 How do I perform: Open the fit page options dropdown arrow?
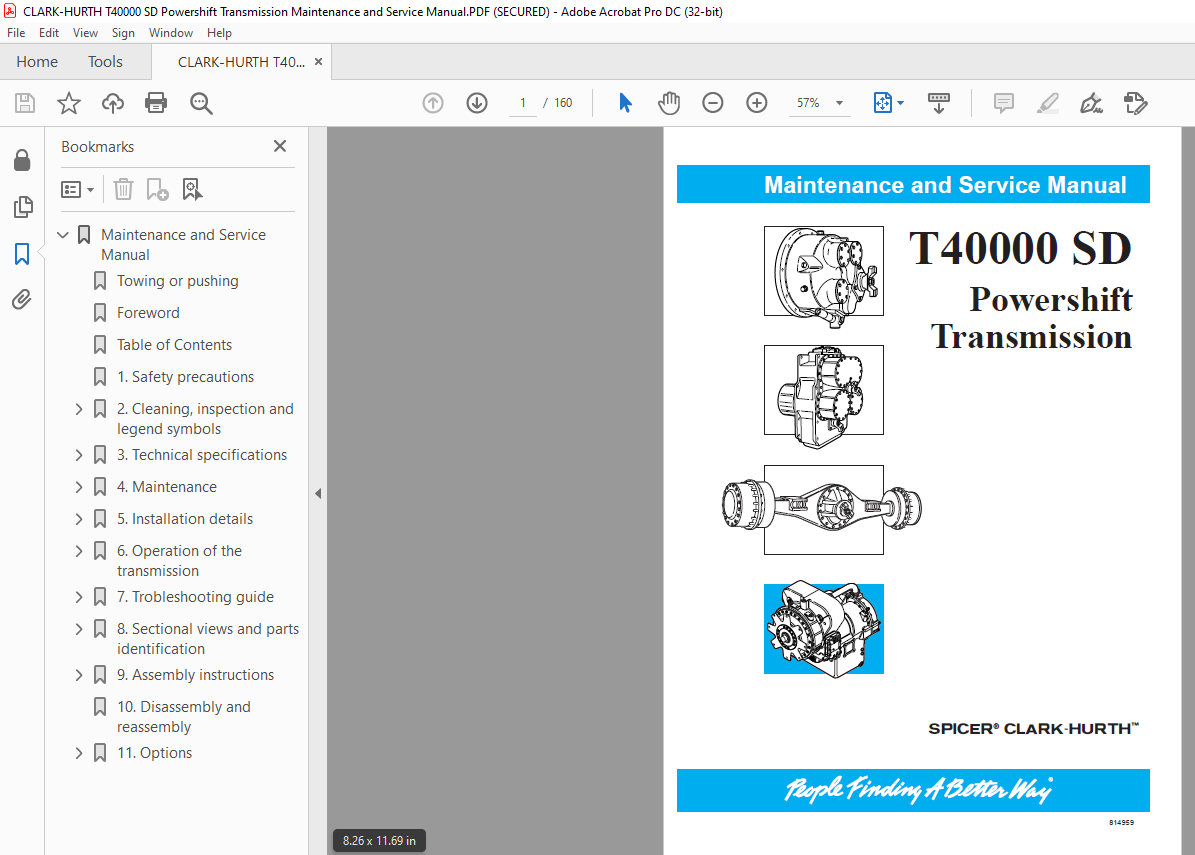click(x=901, y=103)
